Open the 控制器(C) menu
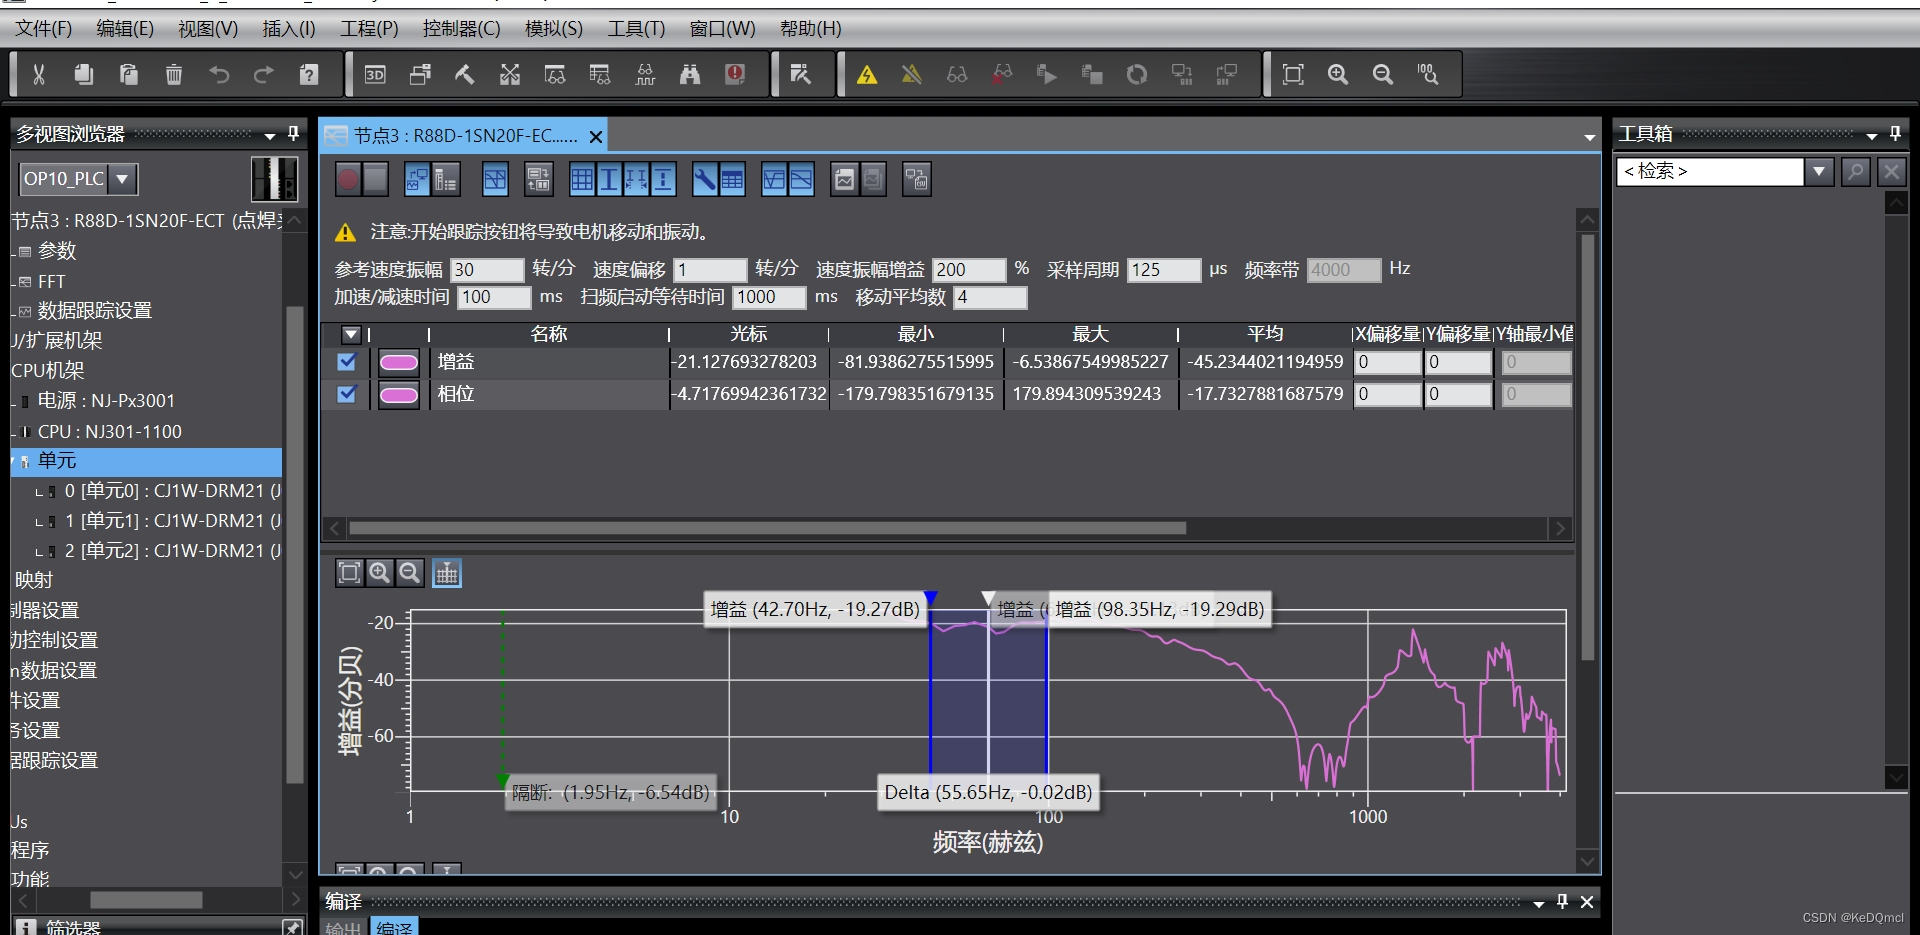1920x935 pixels. [x=461, y=28]
